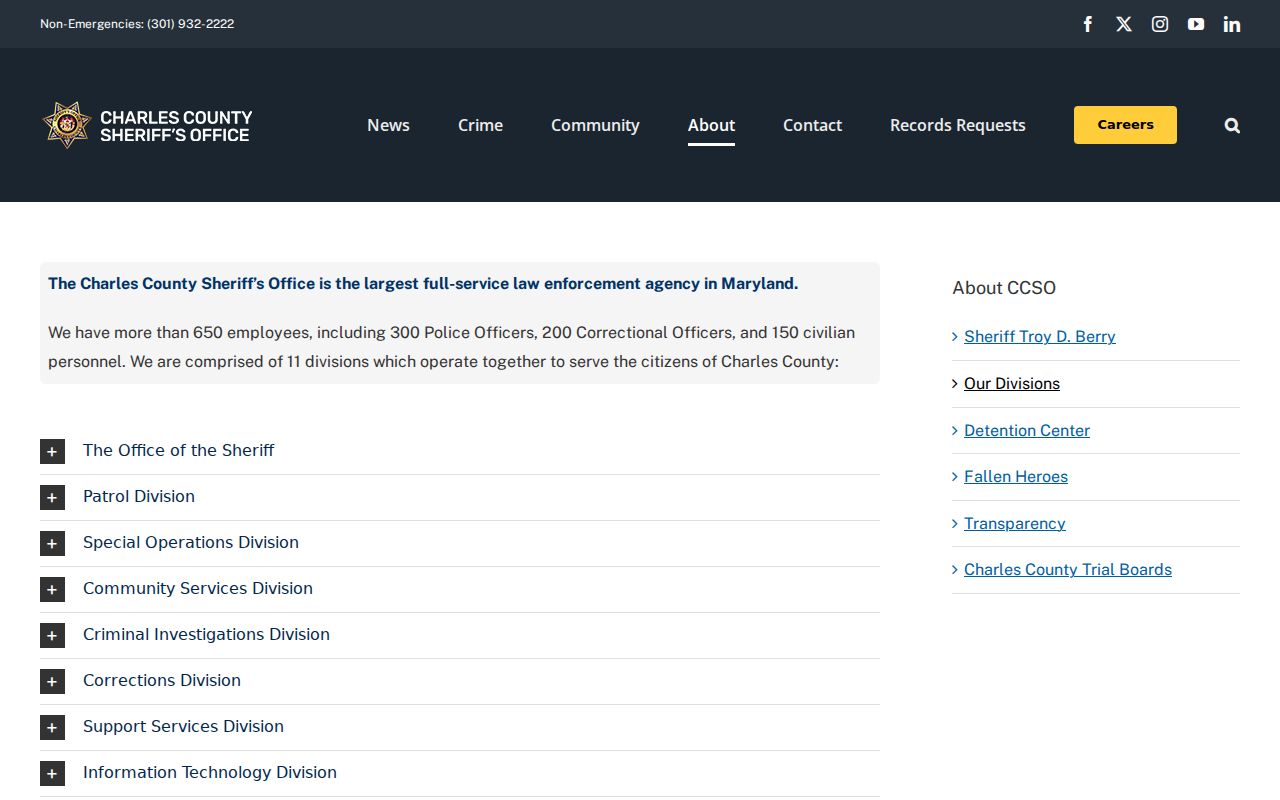
Task: Go to the Contact page
Action: coord(812,125)
